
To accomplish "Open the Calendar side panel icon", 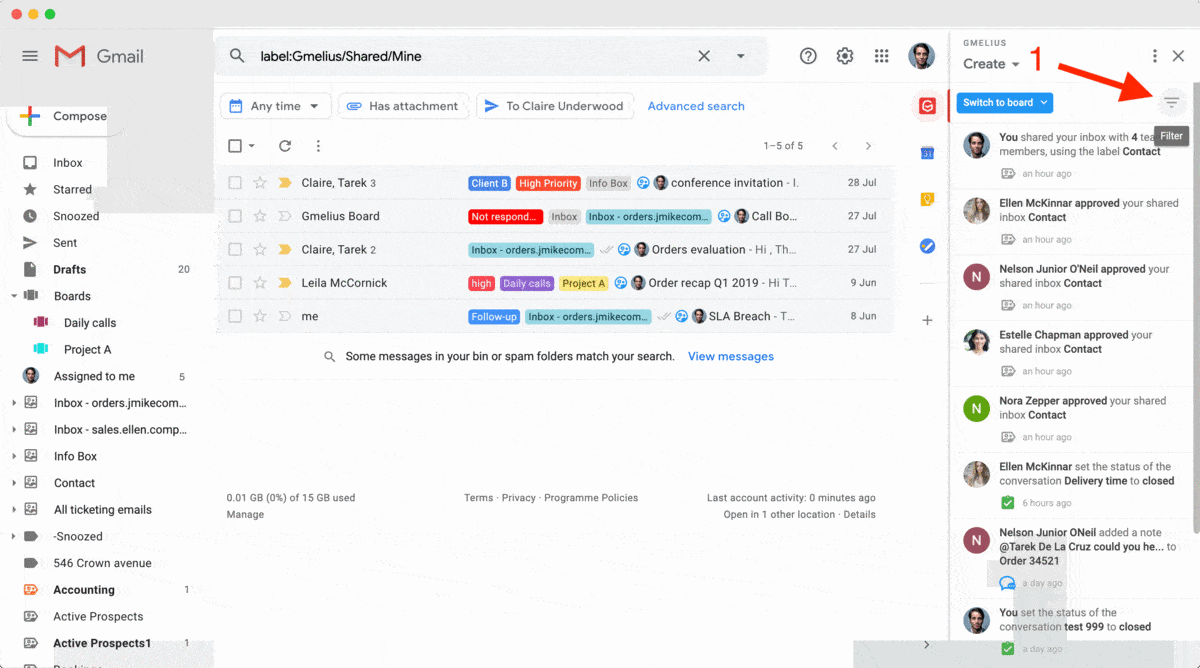I will (927, 153).
